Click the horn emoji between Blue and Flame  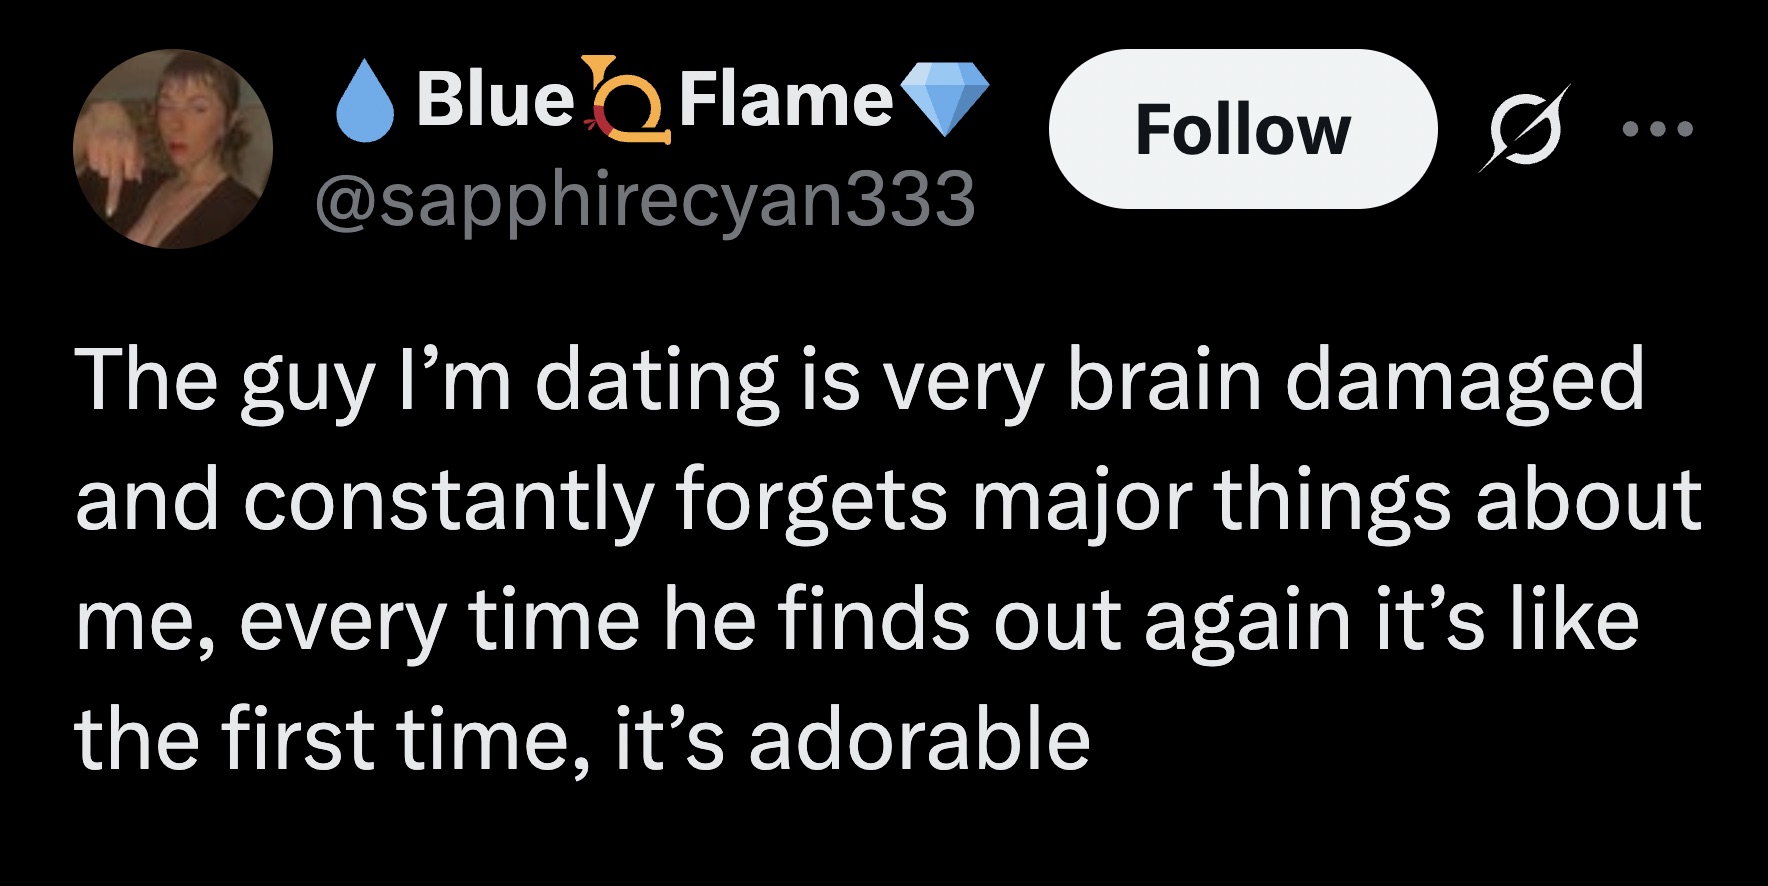626,102
